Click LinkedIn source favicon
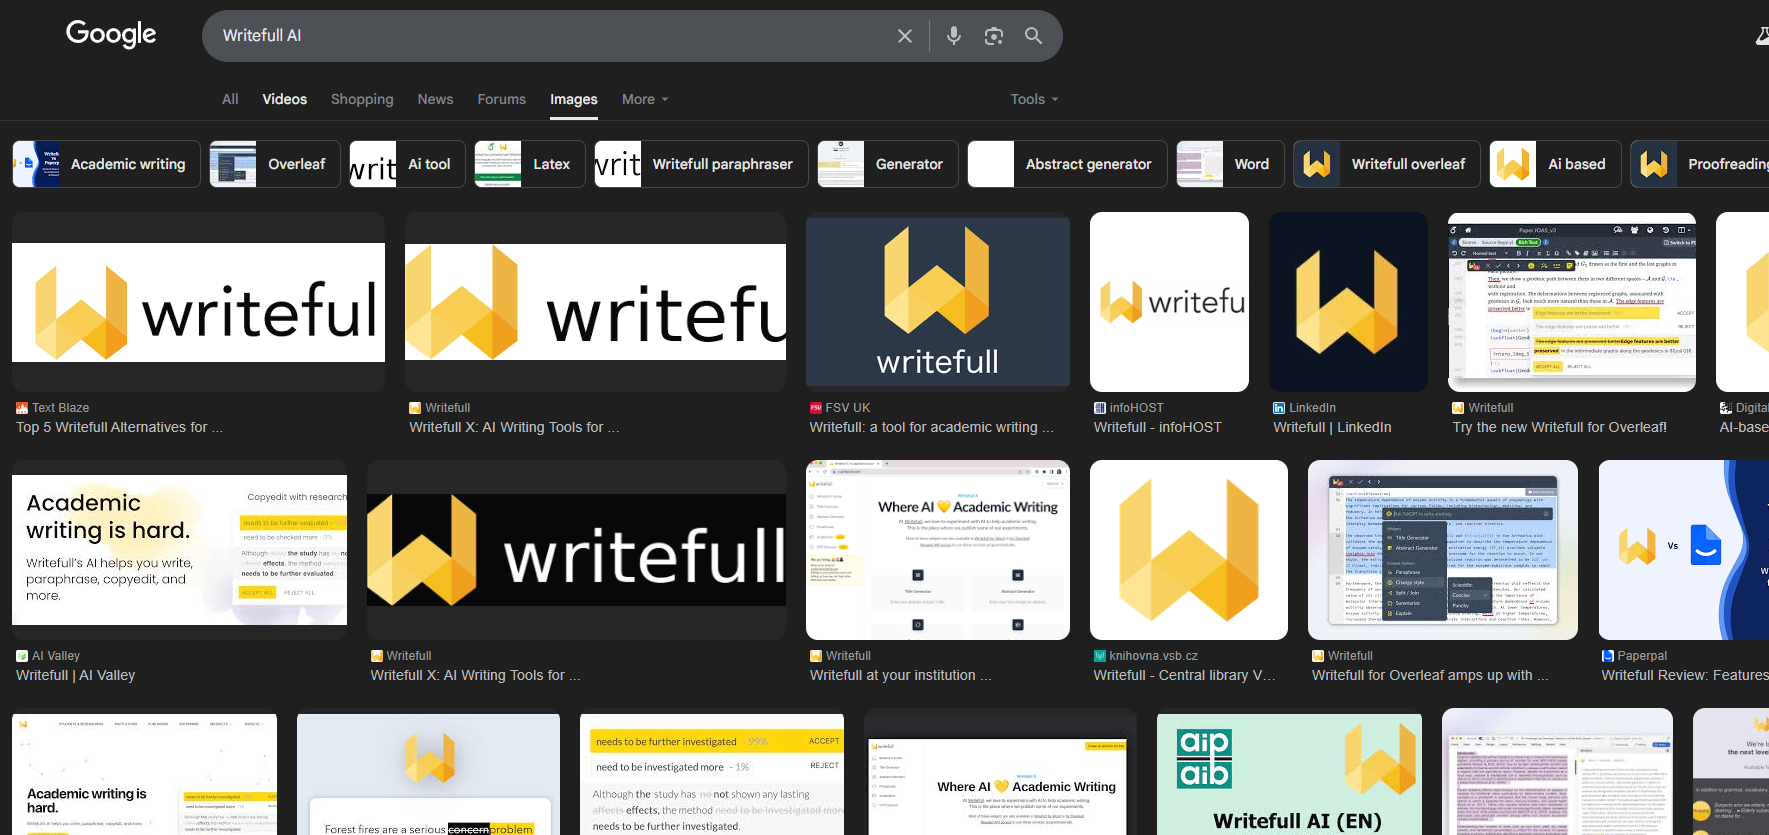This screenshot has height=835, width=1769. click(x=1279, y=408)
